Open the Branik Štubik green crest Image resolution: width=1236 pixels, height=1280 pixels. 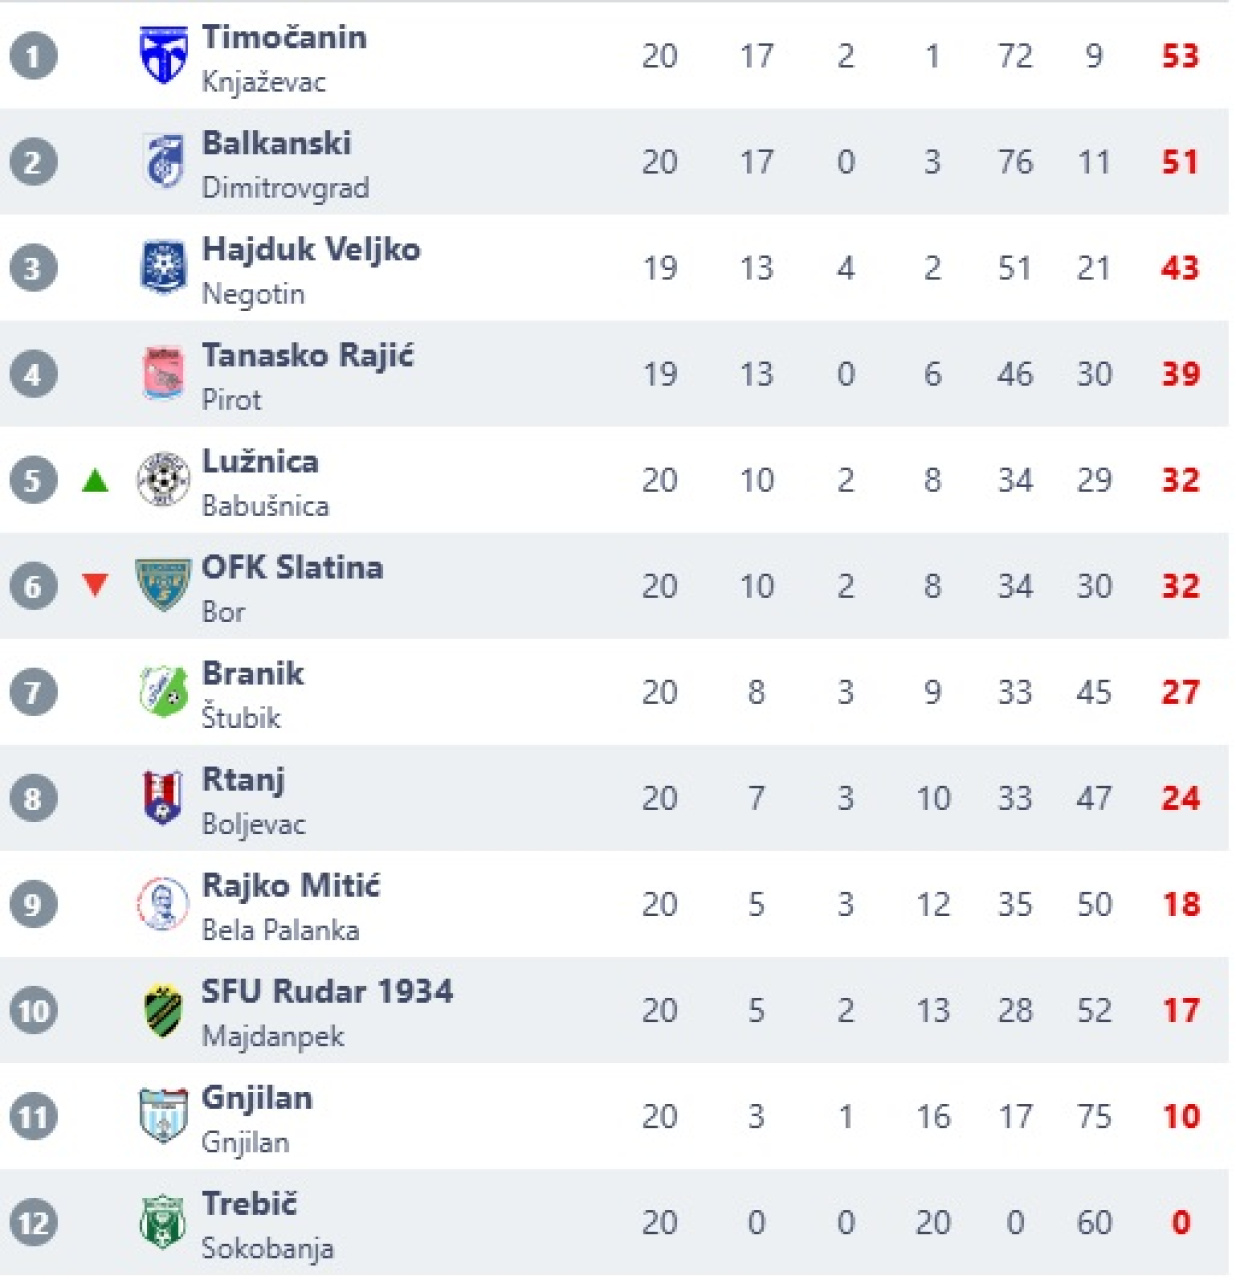point(163,692)
